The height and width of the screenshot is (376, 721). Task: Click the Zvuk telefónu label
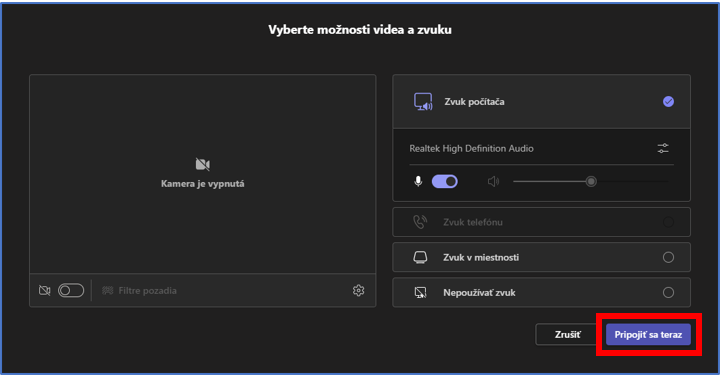point(473,222)
